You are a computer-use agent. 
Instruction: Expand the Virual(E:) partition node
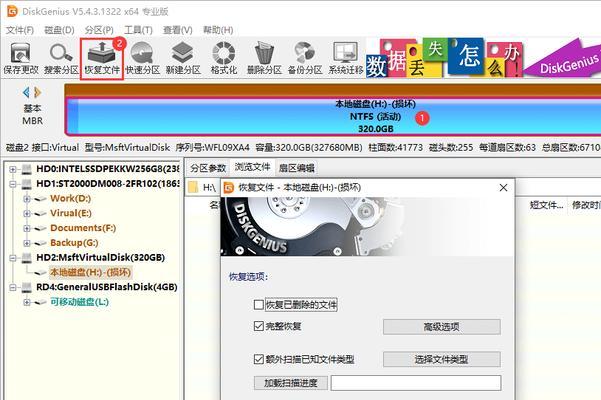point(27,213)
